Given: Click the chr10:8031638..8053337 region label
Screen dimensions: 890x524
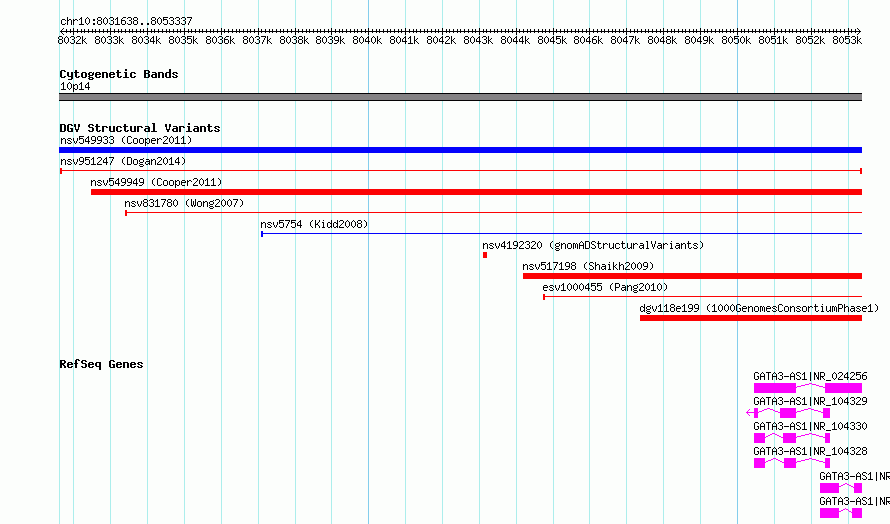Looking at the screenshot, I should point(126,21).
